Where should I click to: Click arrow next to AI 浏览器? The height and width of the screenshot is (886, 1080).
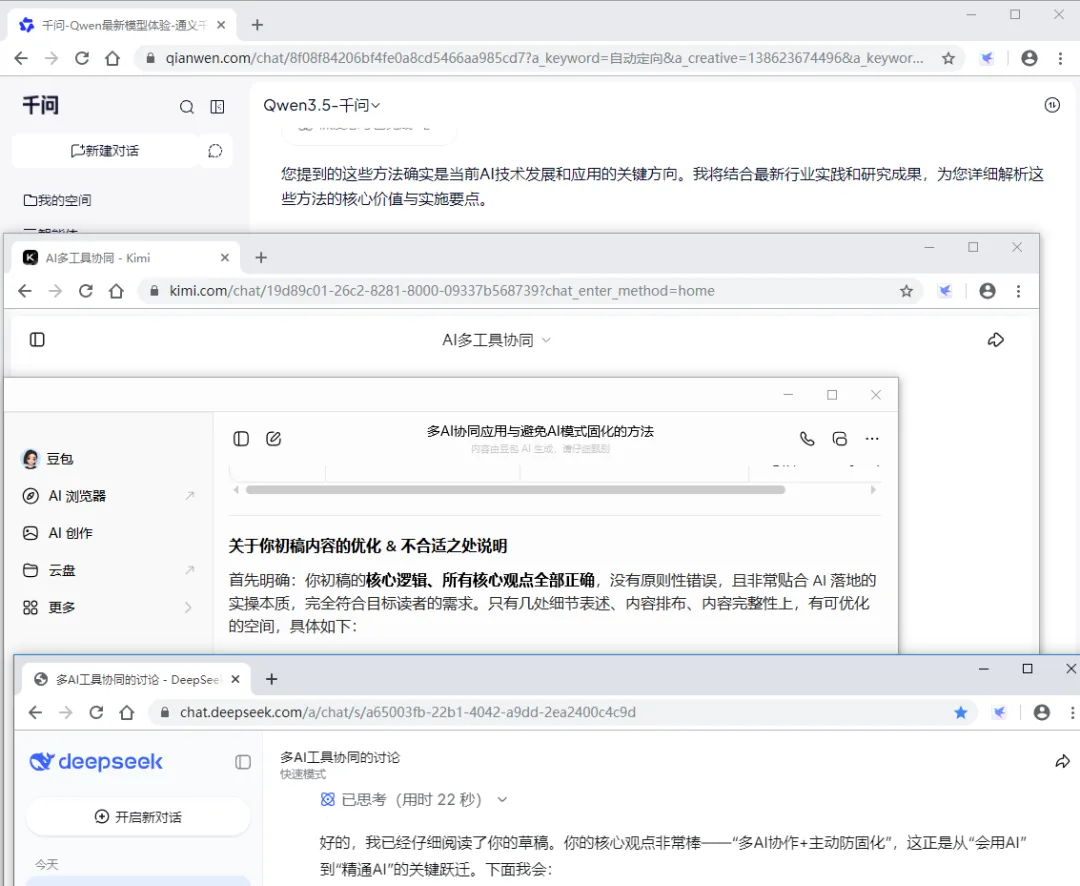click(190, 496)
